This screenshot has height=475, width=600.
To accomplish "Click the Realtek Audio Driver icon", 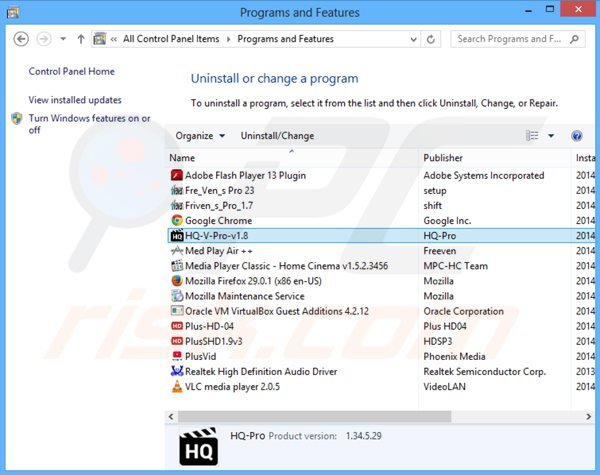I will coord(176,371).
